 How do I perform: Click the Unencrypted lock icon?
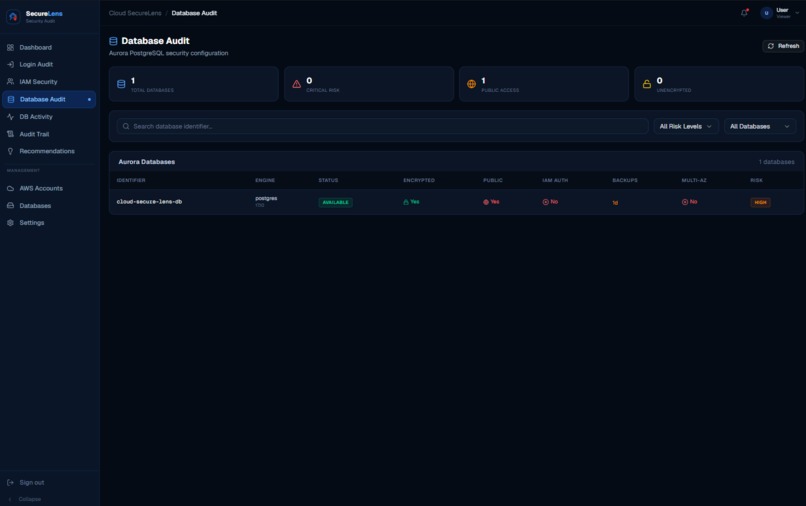click(x=647, y=84)
